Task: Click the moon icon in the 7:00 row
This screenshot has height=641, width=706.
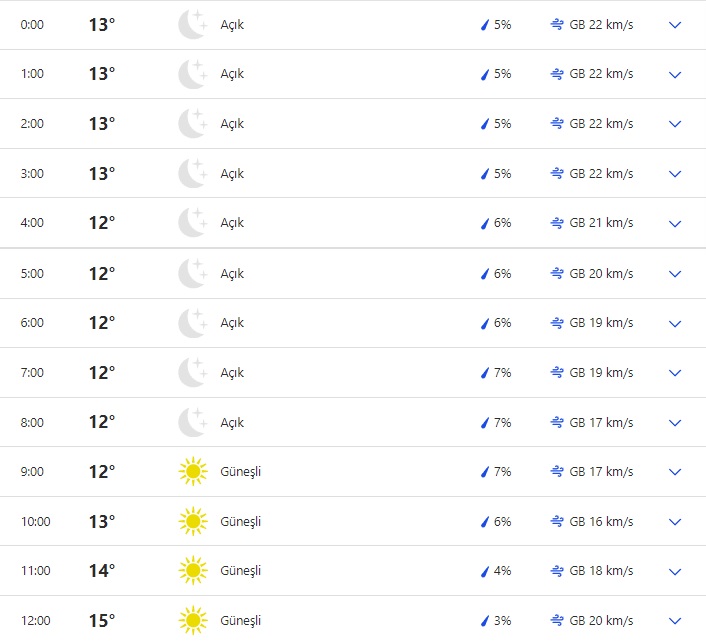Action: point(192,373)
